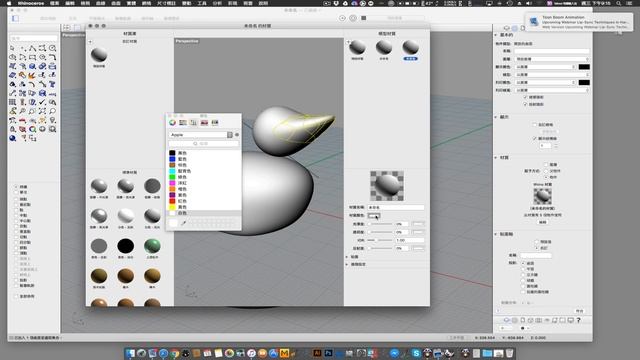This screenshot has height=360, width=640.
Task: Toggle the Mid (中點) object snap checkbox
Action: click(16, 215)
